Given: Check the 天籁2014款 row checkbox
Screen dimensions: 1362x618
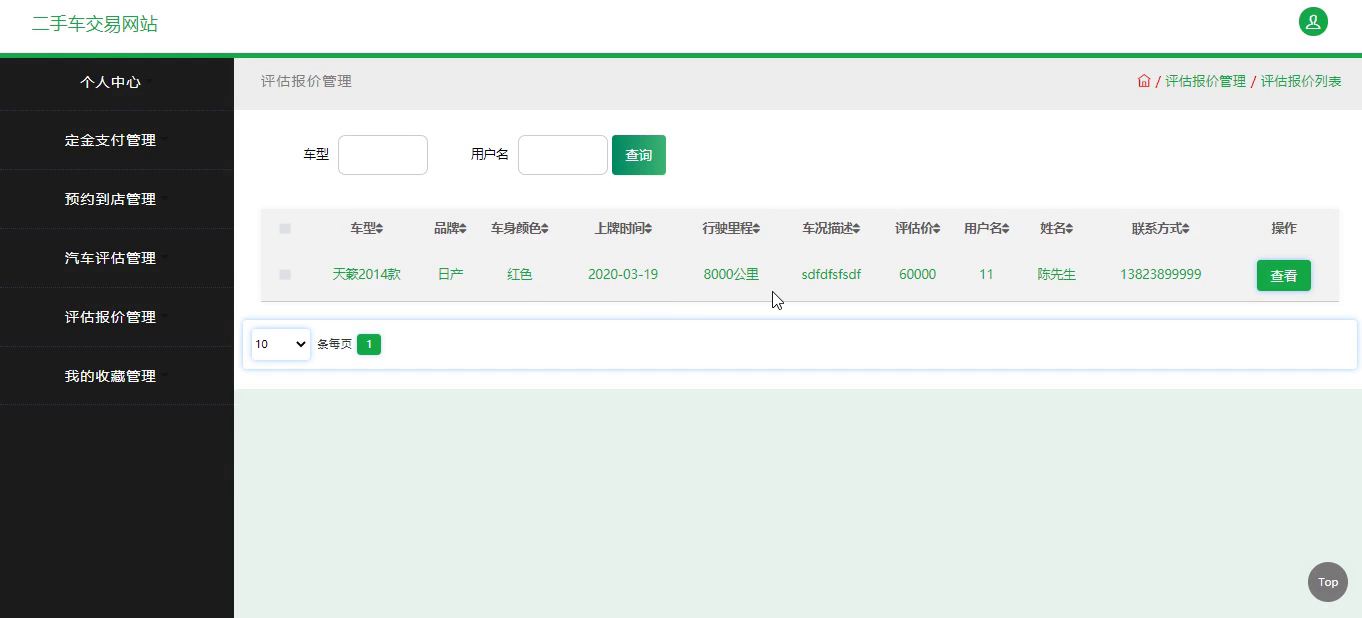Looking at the screenshot, I should (285, 274).
